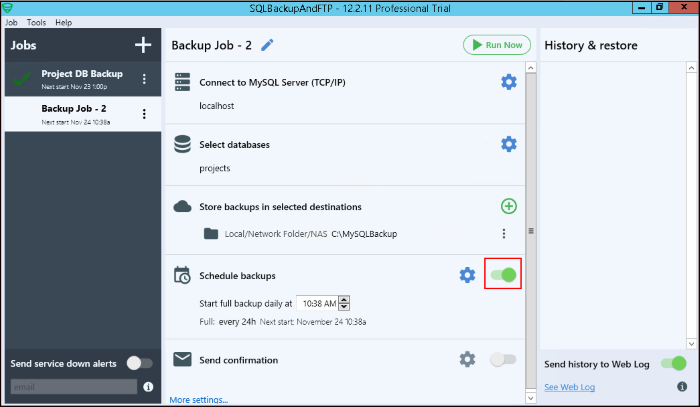This screenshot has width=700, height=407.
Task: Click the email address input field
Action: tap(73, 386)
